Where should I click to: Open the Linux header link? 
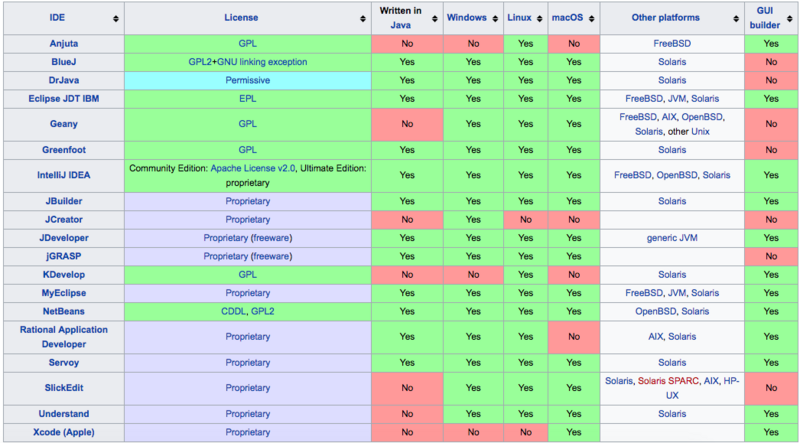click(x=519, y=17)
